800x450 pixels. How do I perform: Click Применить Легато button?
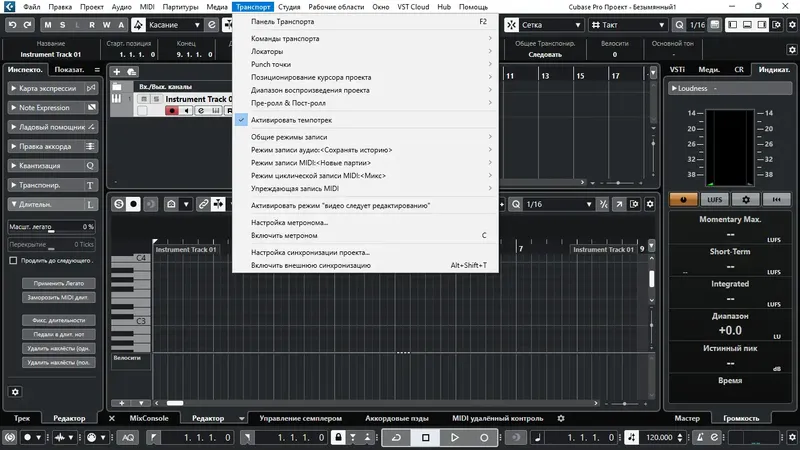point(59,283)
